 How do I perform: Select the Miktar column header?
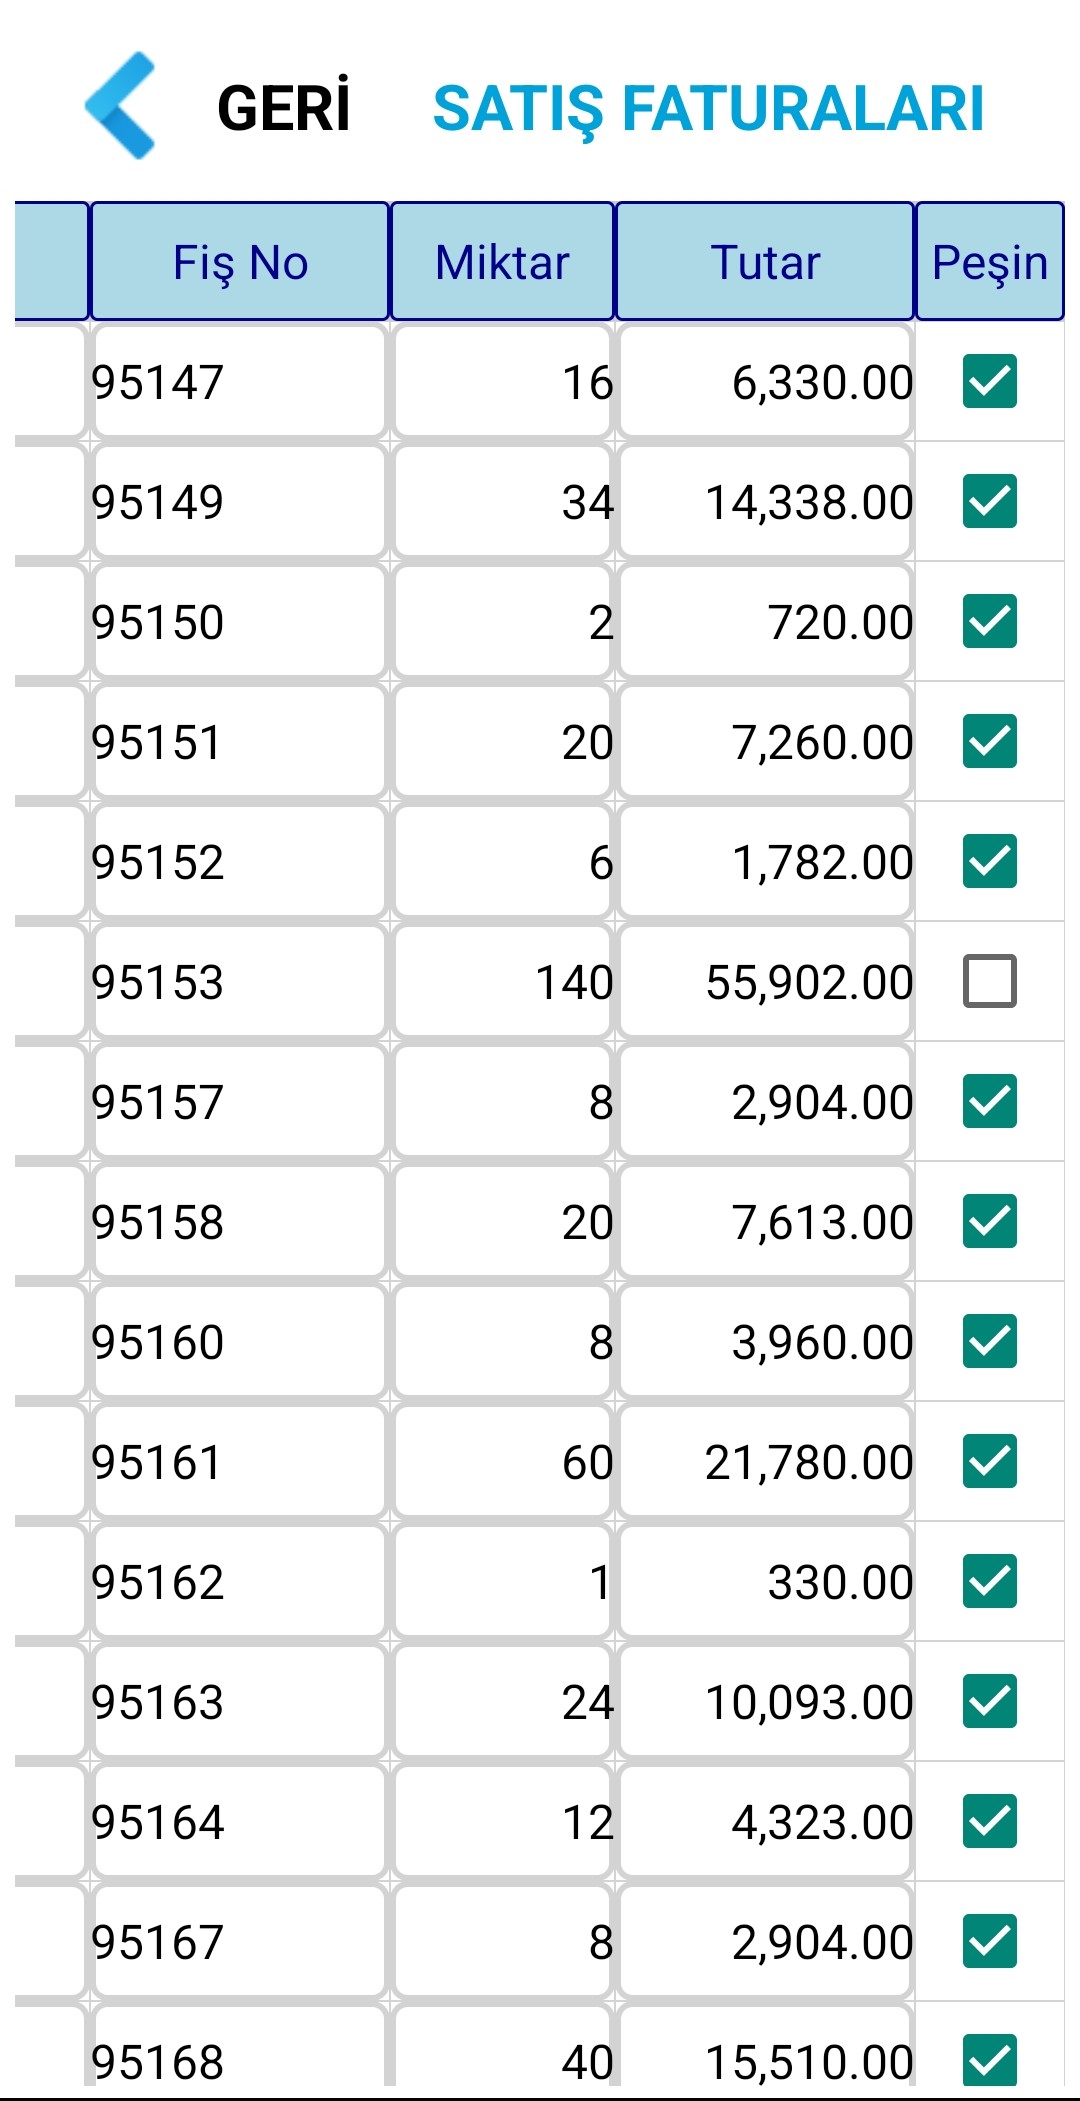coord(502,262)
